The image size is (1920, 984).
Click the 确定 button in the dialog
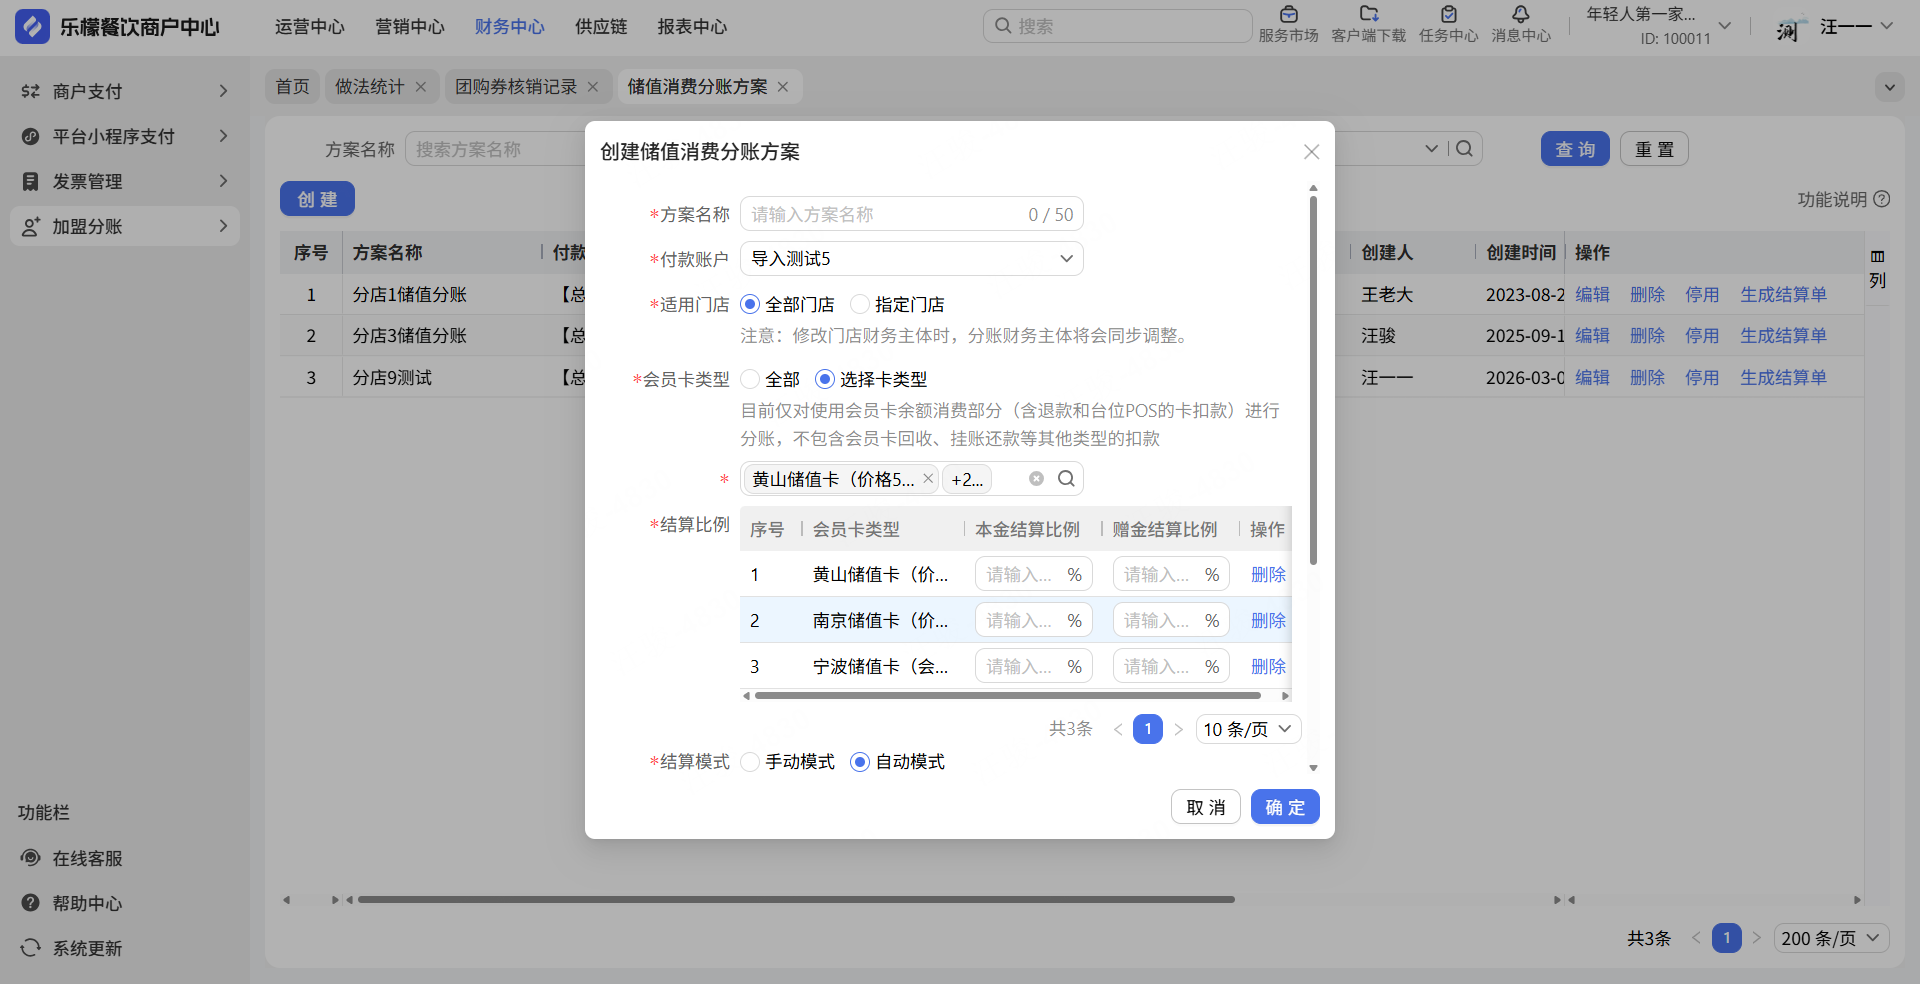[1284, 807]
